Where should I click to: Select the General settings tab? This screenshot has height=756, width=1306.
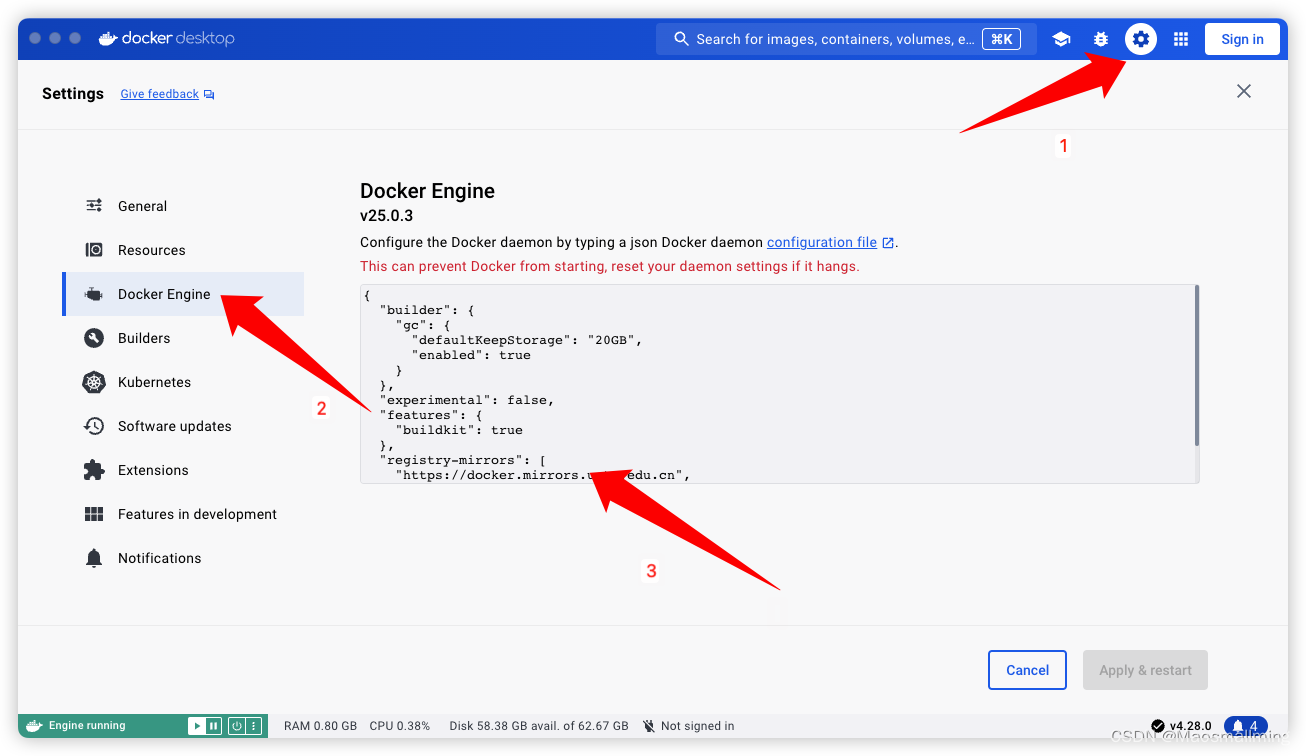[183, 206]
